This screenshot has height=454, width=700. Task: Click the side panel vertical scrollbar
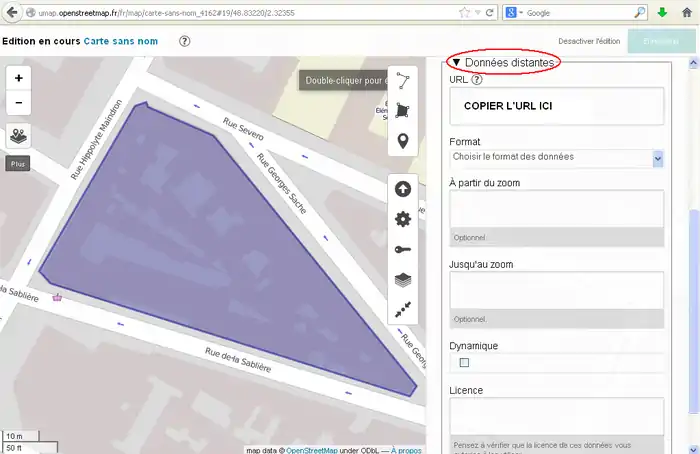[x=693, y=300]
